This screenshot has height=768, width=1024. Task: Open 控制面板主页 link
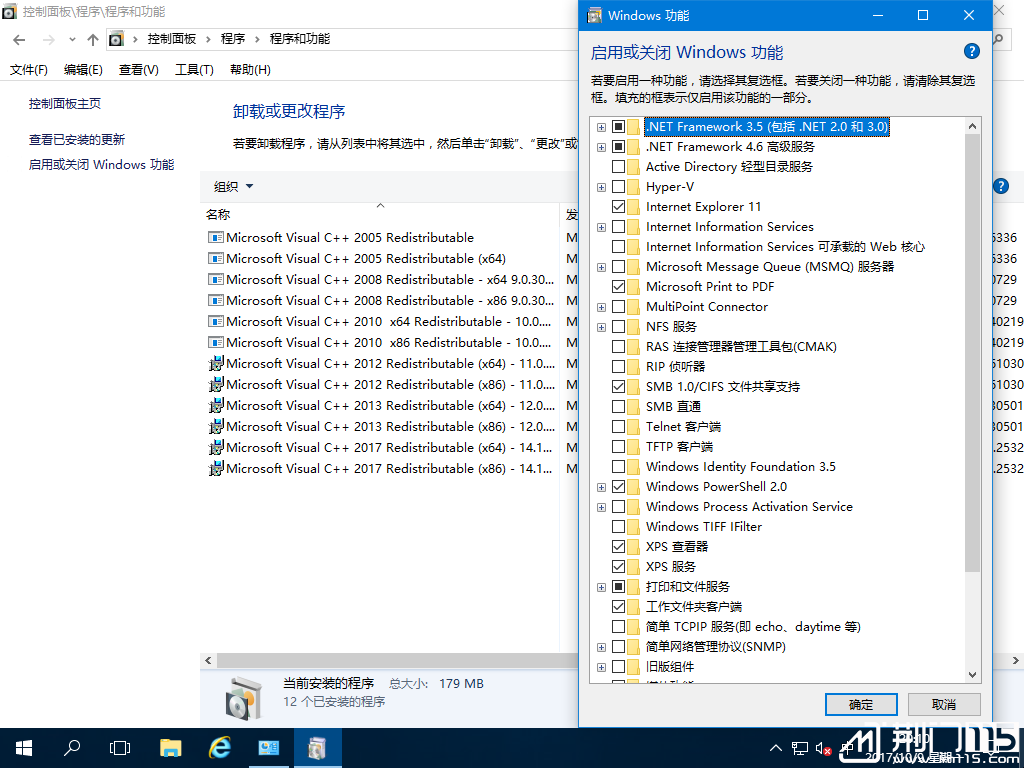(x=65, y=103)
